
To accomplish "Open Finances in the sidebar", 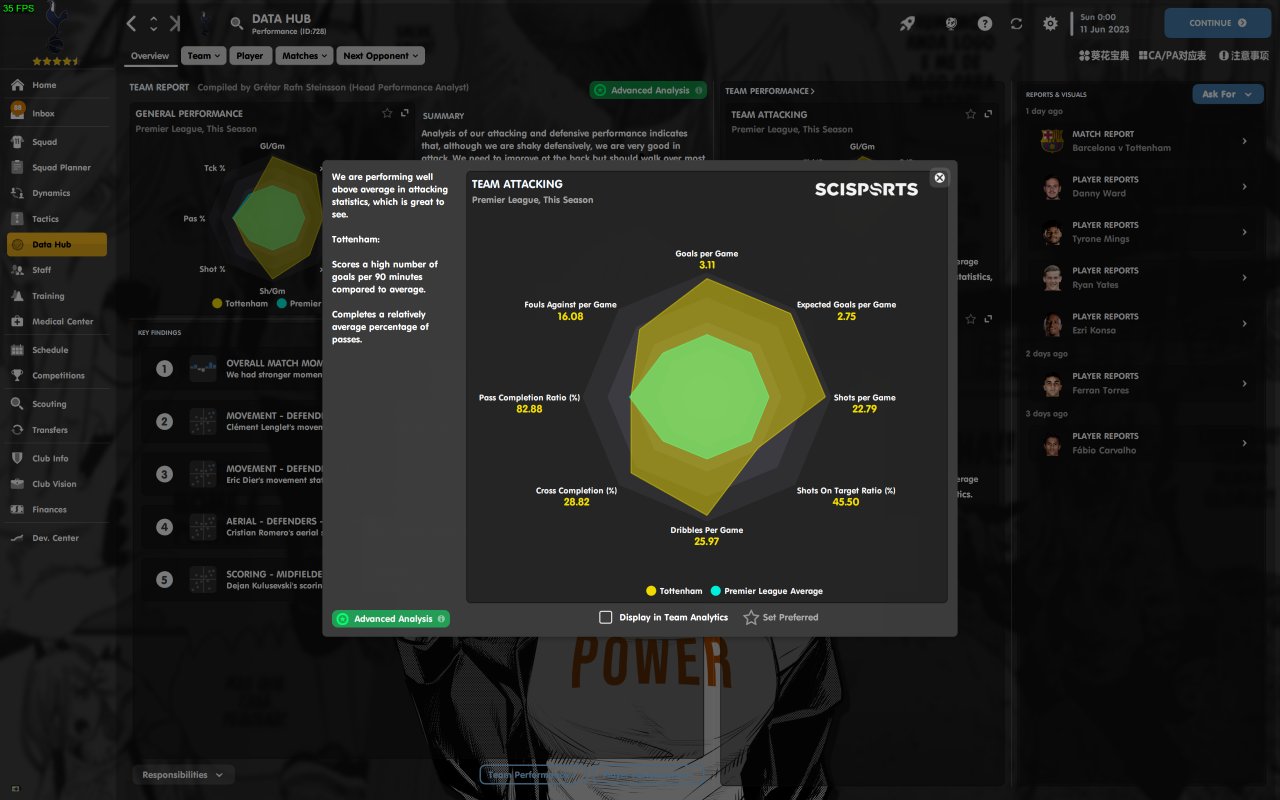I will pyautogui.click(x=56, y=510).
